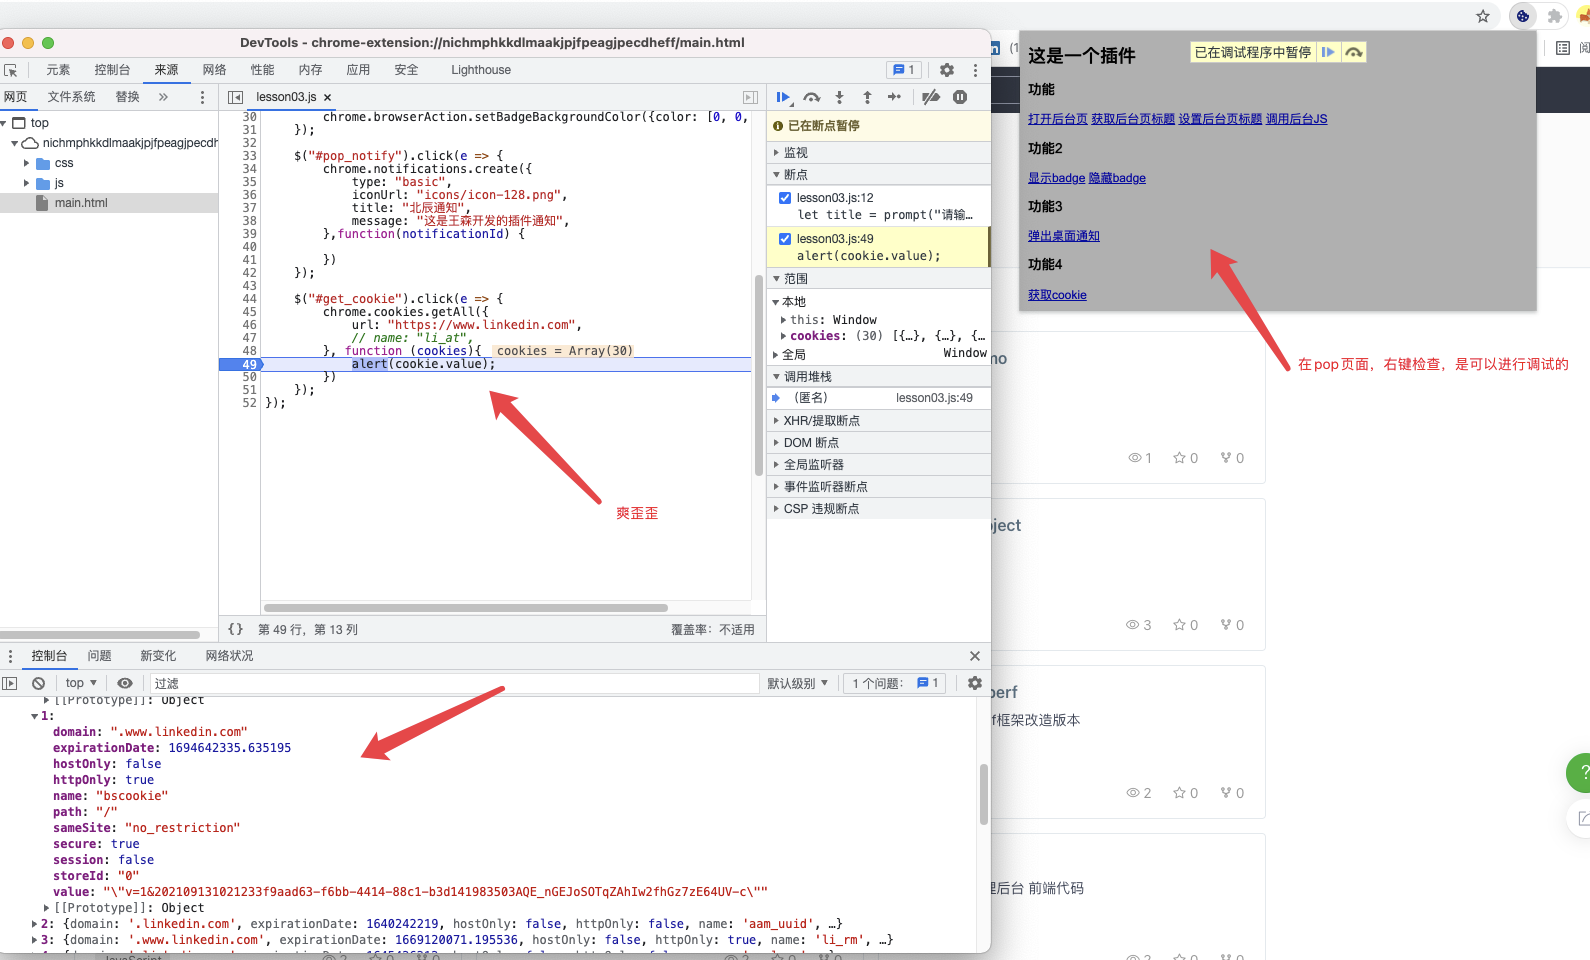Close the console drawer

tap(975, 656)
